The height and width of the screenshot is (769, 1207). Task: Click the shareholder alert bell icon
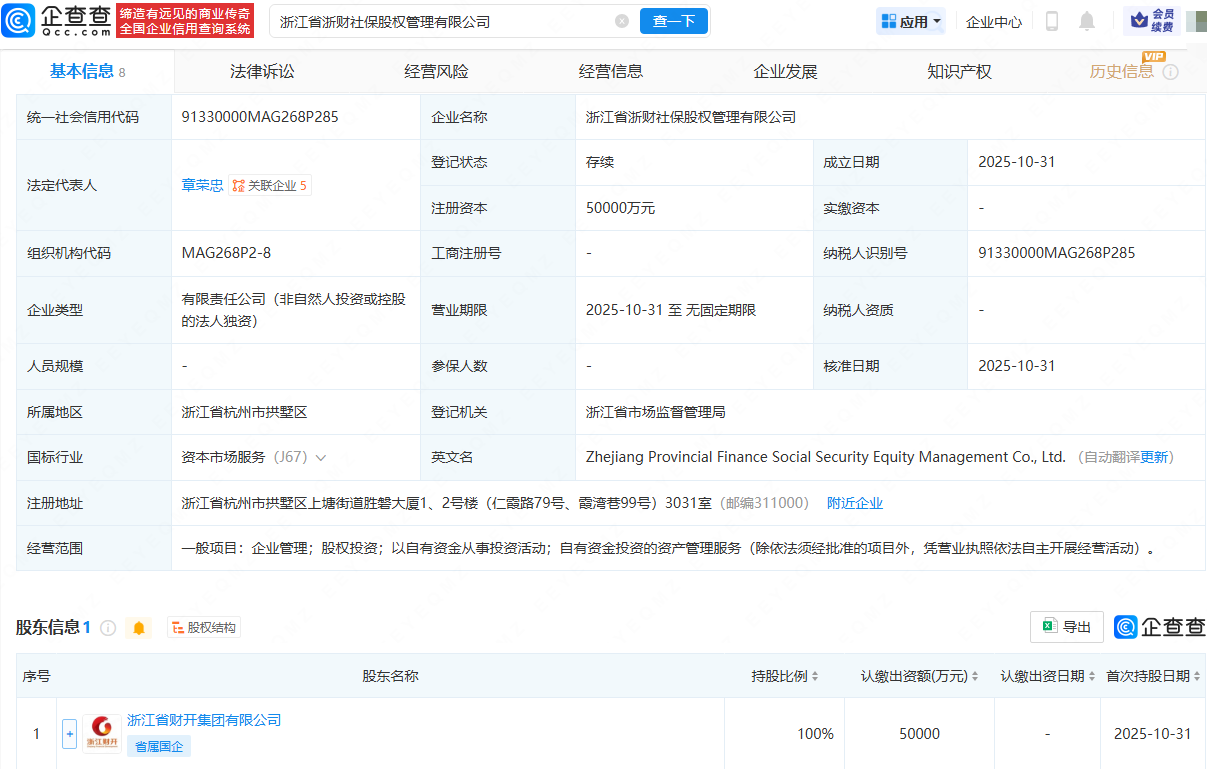139,628
